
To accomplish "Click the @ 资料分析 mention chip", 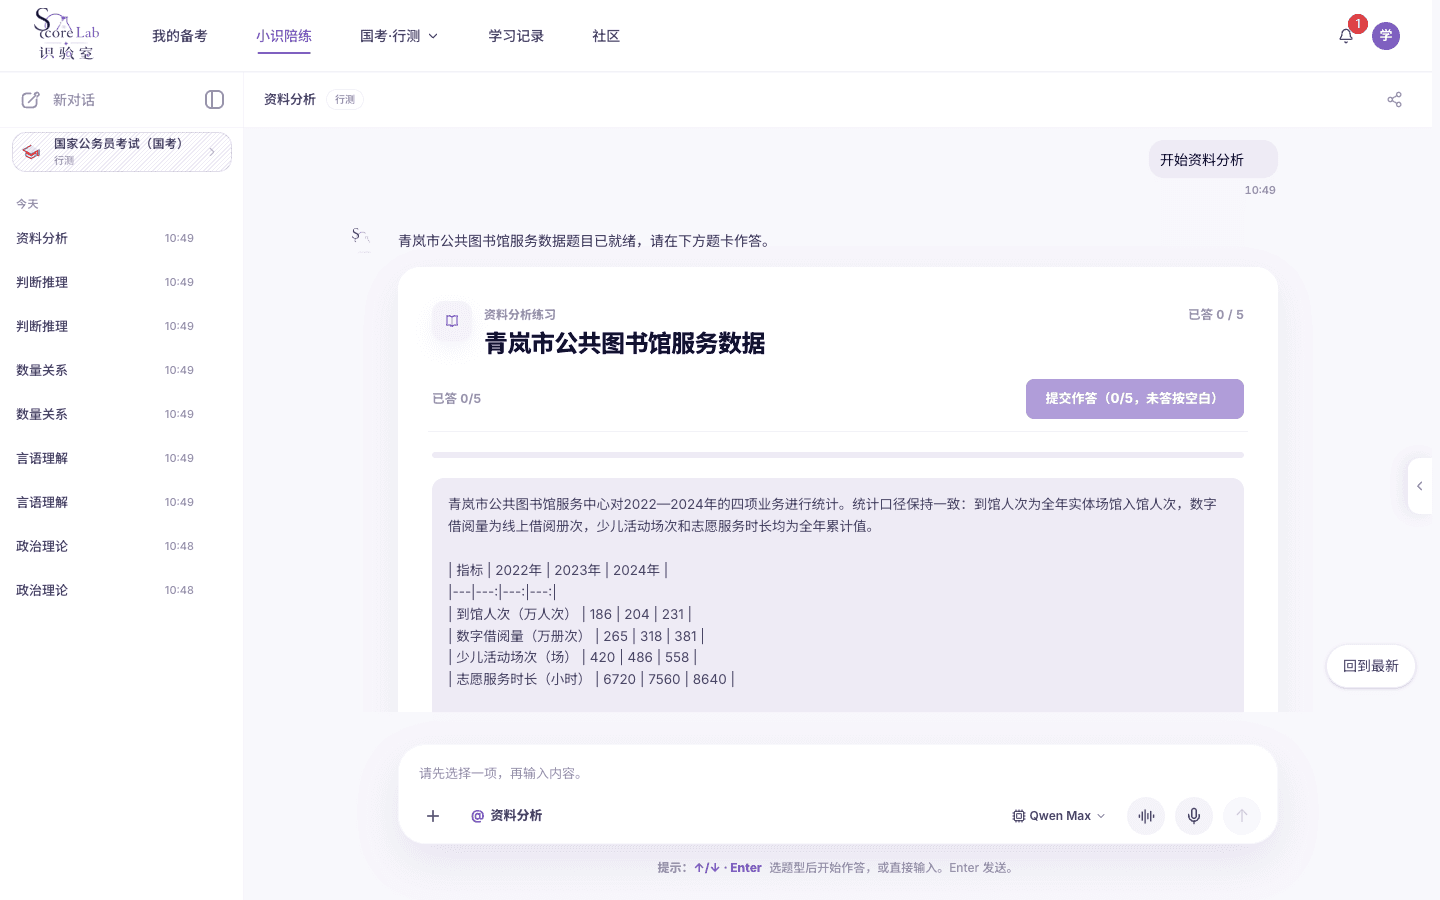I will click(x=506, y=816).
